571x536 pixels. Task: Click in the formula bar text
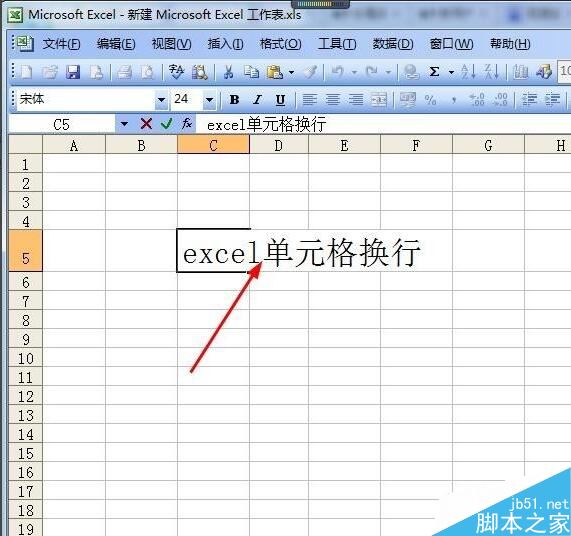tap(266, 125)
